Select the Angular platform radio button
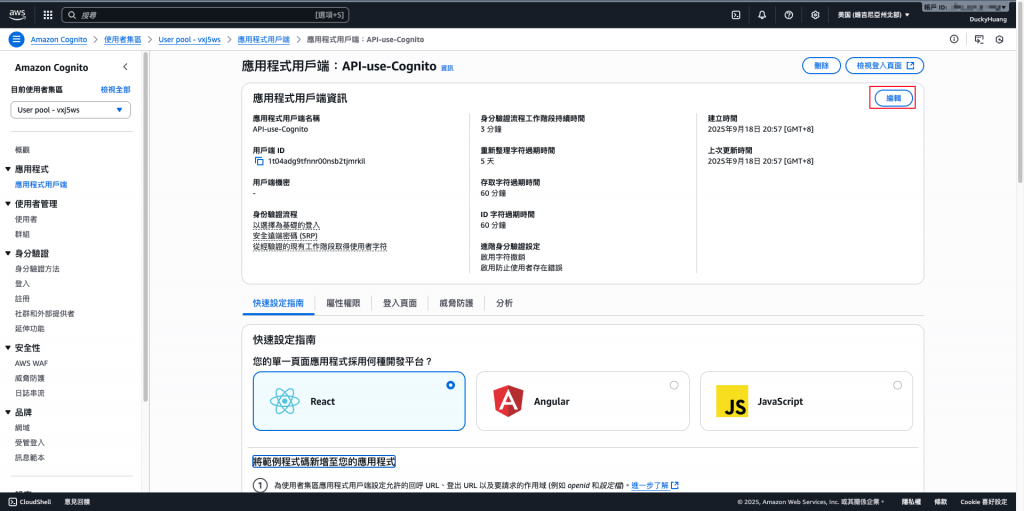 674,386
